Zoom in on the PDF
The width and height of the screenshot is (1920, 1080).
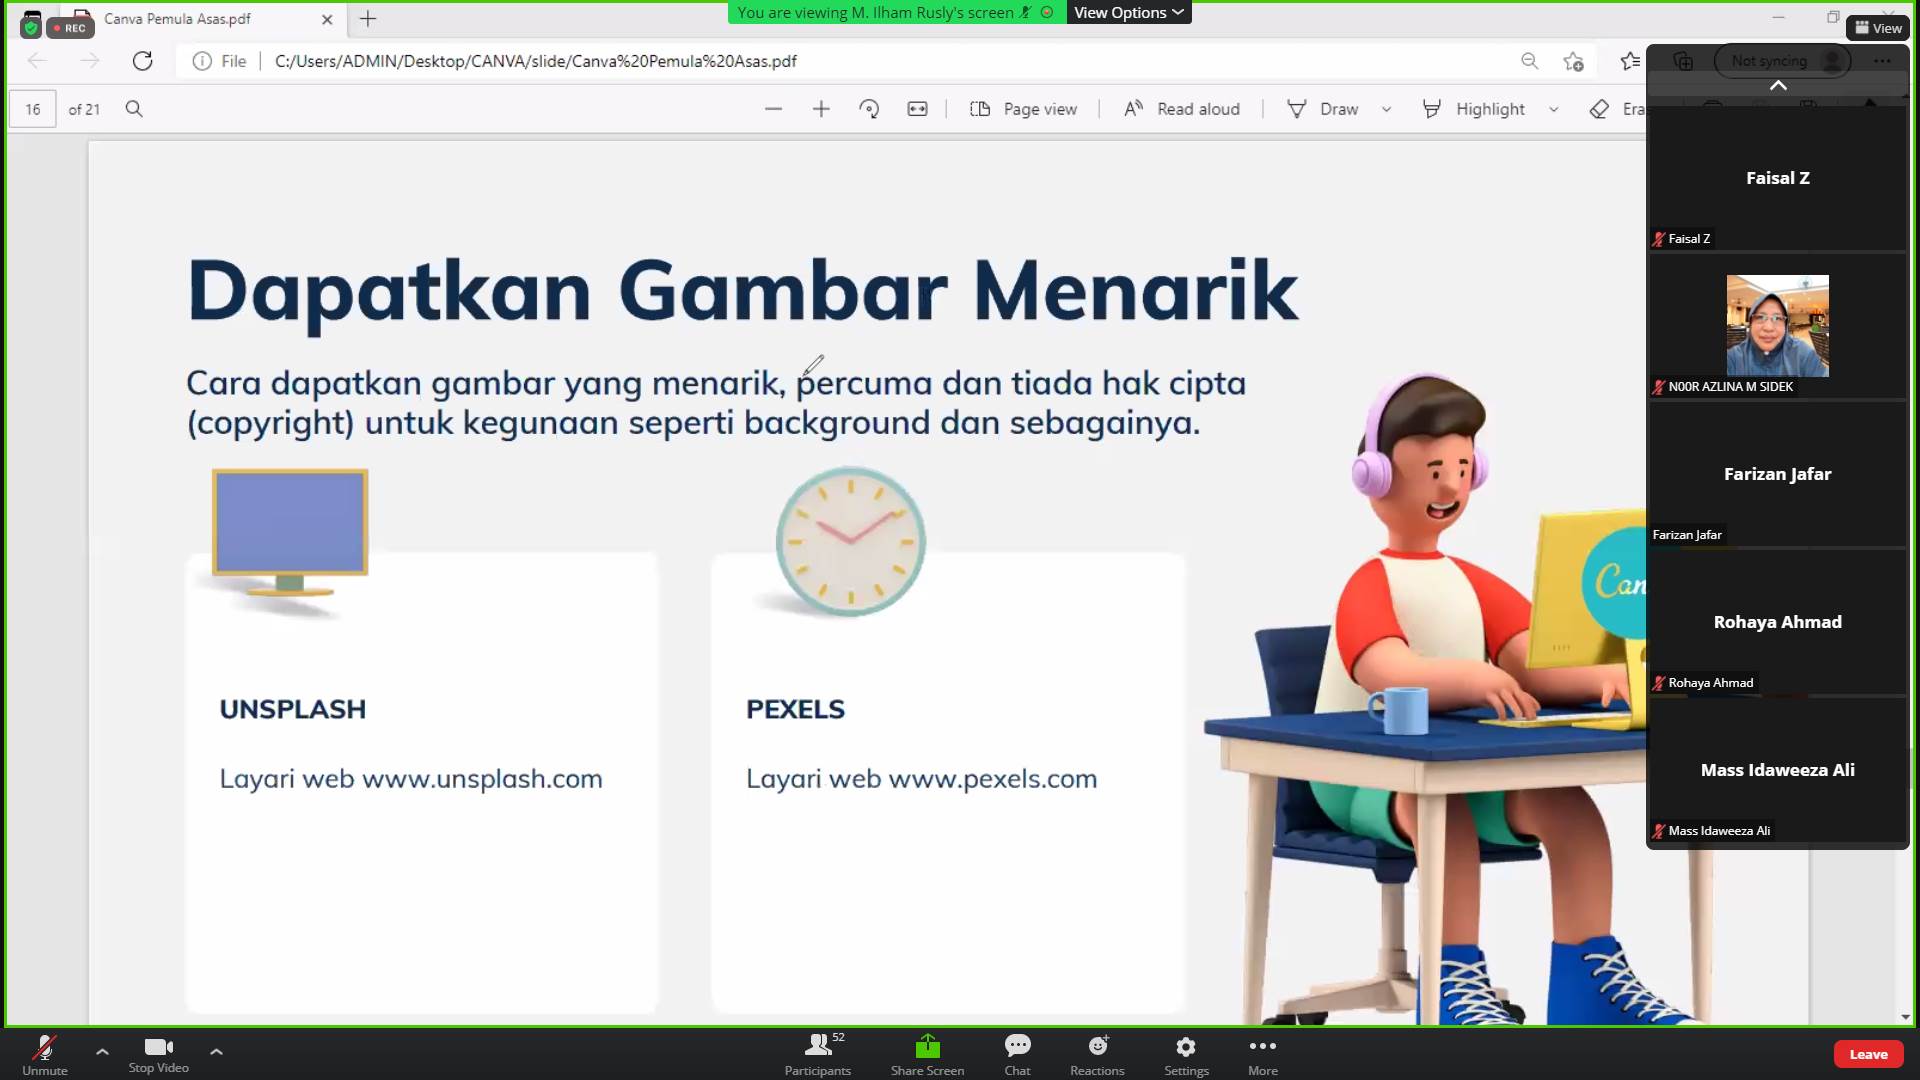(821, 109)
